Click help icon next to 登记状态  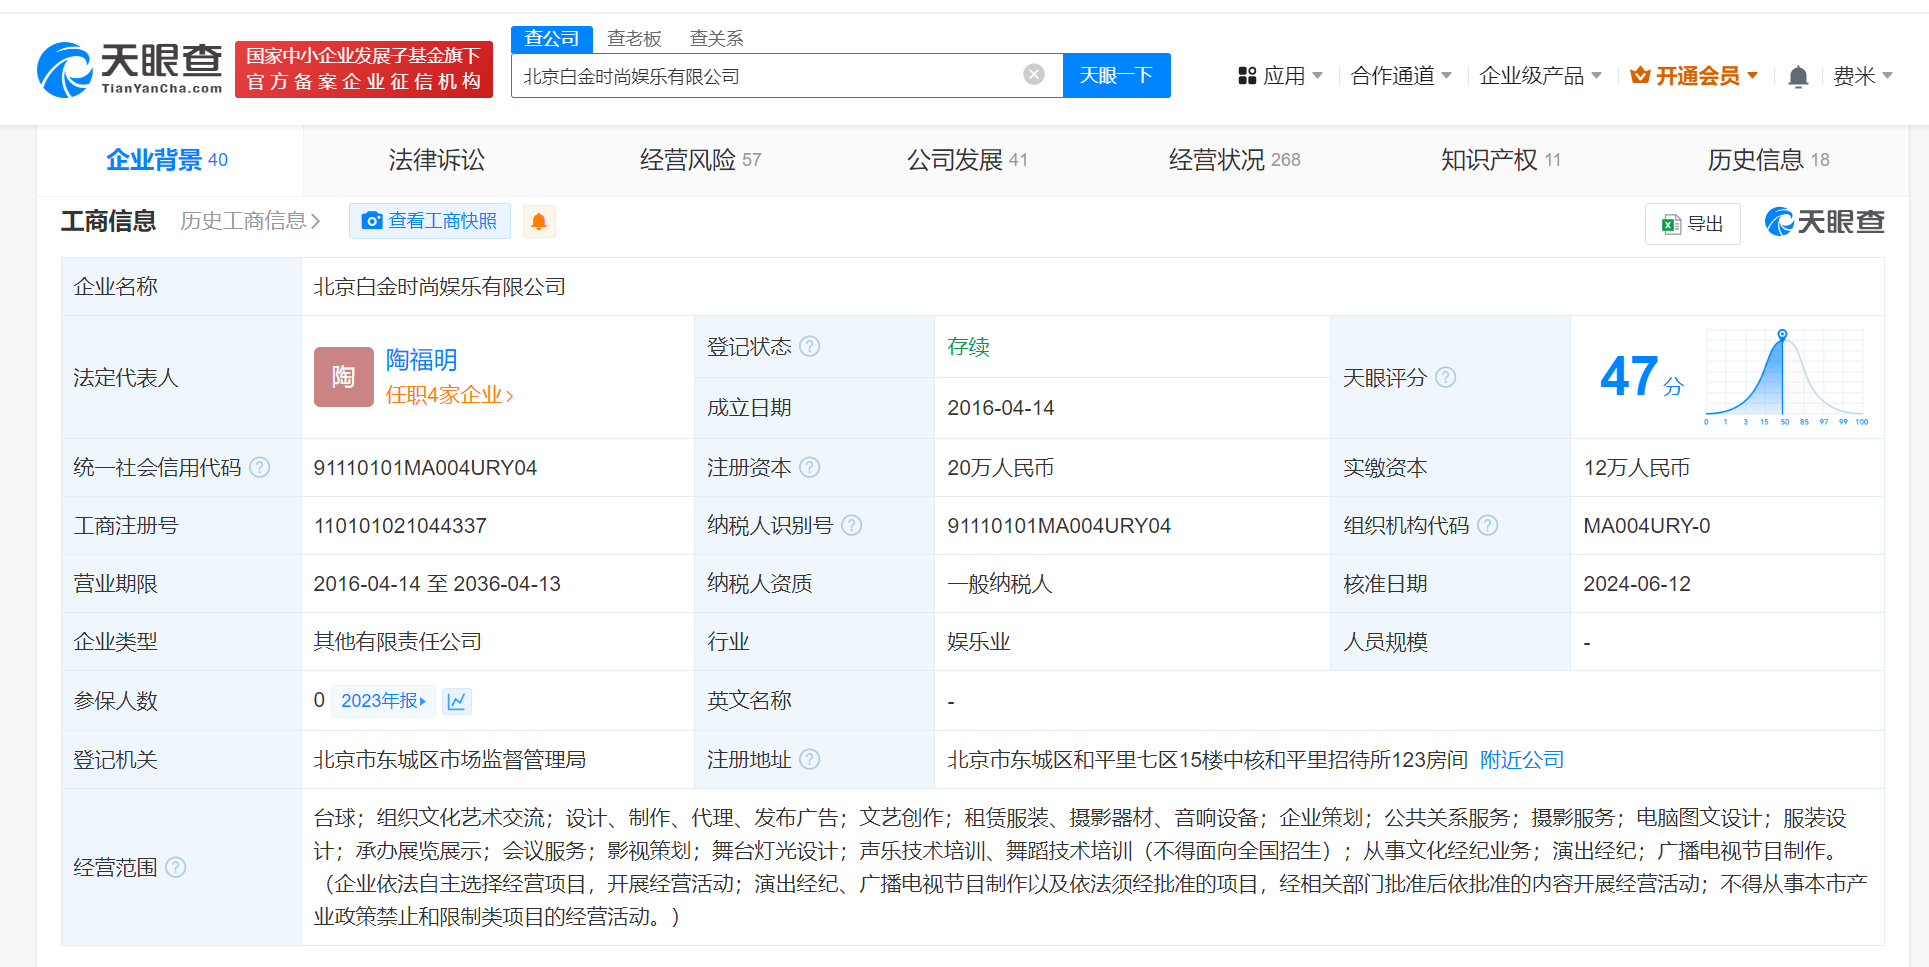coord(810,346)
